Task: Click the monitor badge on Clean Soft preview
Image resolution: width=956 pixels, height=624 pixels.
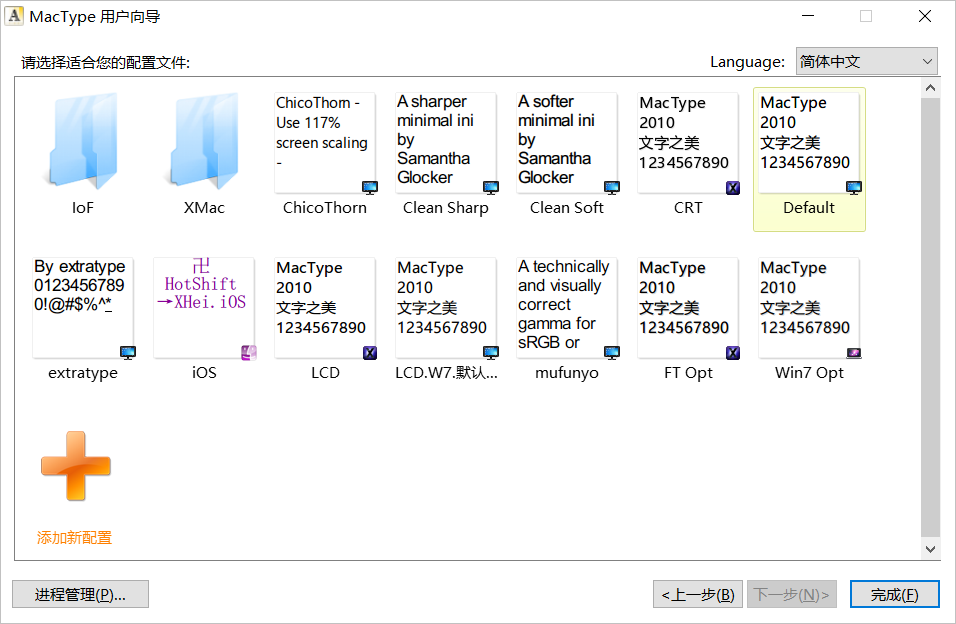Action: pos(612,187)
